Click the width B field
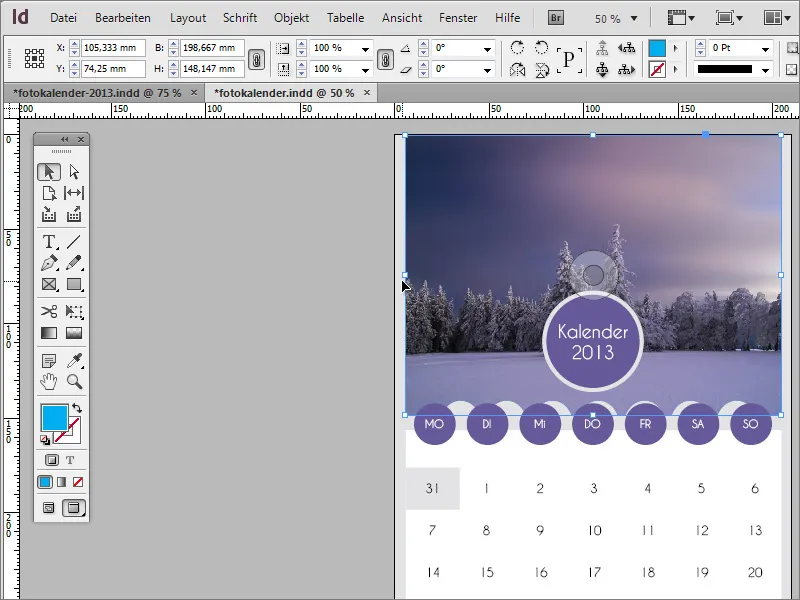The height and width of the screenshot is (600, 800). point(212,48)
